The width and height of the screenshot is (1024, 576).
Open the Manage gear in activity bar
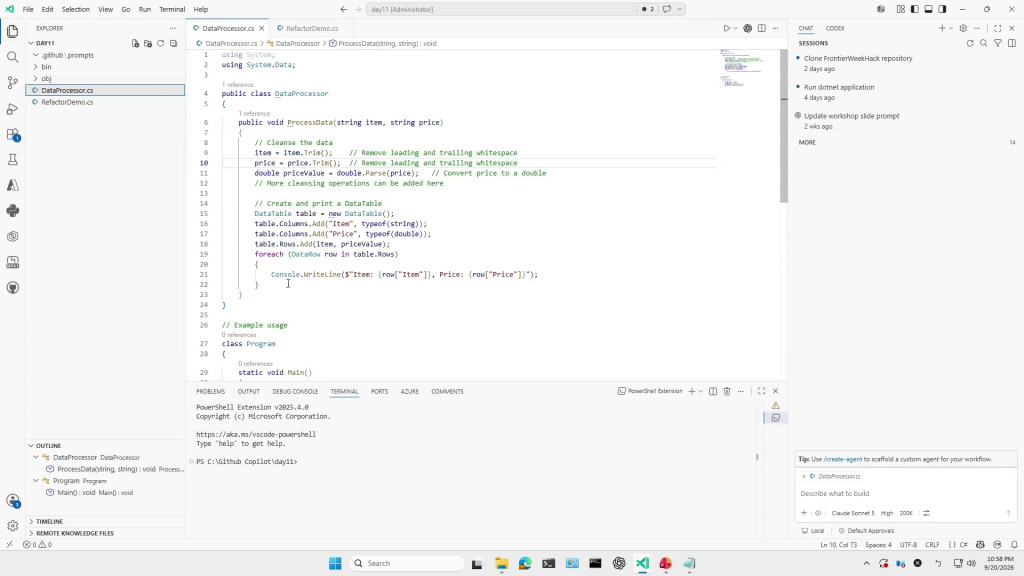click(12, 526)
